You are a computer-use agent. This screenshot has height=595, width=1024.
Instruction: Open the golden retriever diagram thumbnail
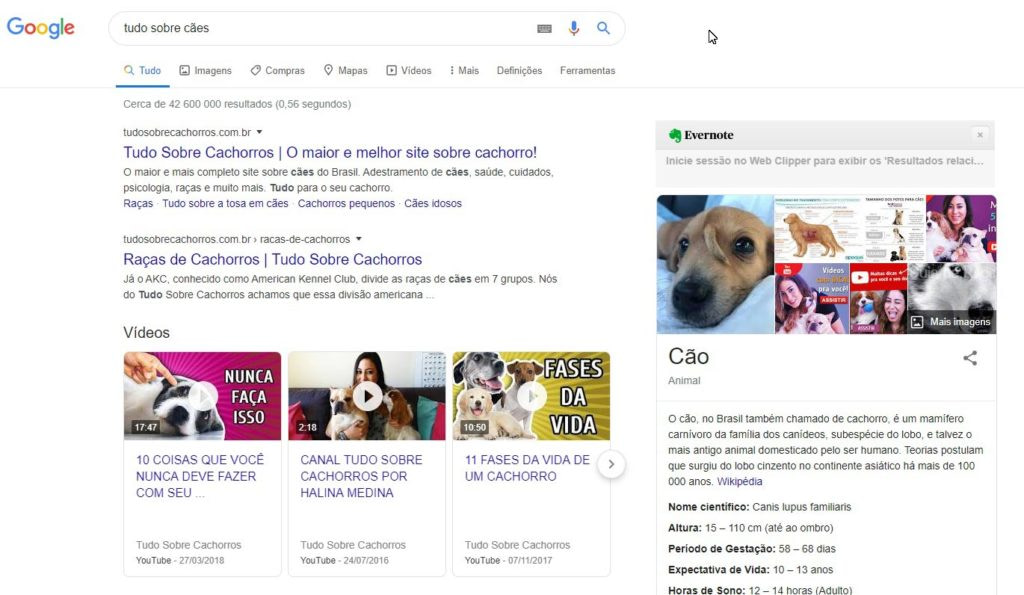[818, 228]
